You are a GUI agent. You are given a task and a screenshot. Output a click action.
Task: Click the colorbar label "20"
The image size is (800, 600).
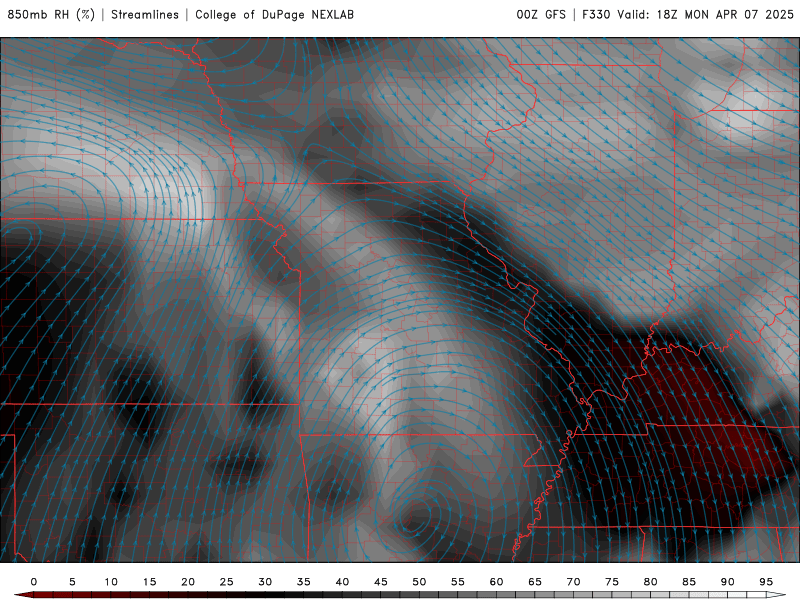coord(188,582)
